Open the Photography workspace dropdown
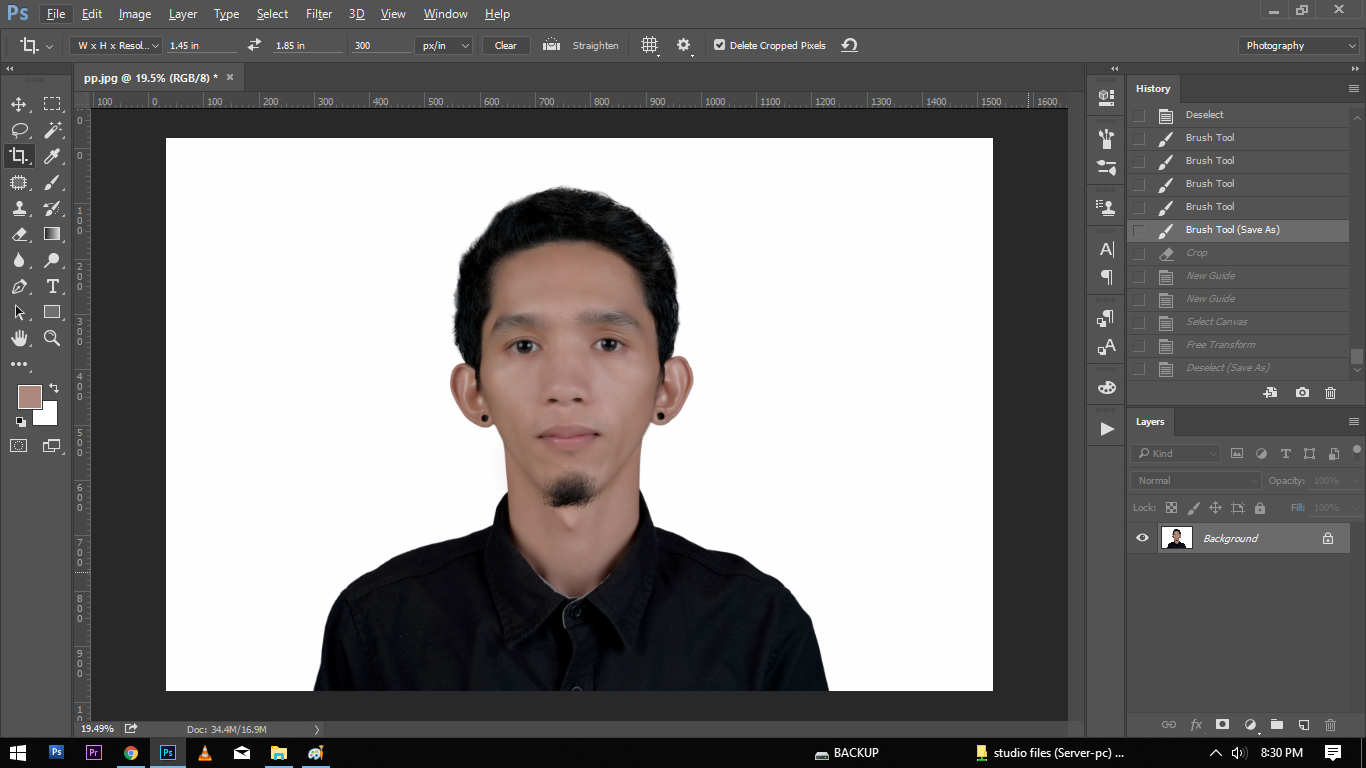 pyautogui.click(x=1298, y=45)
